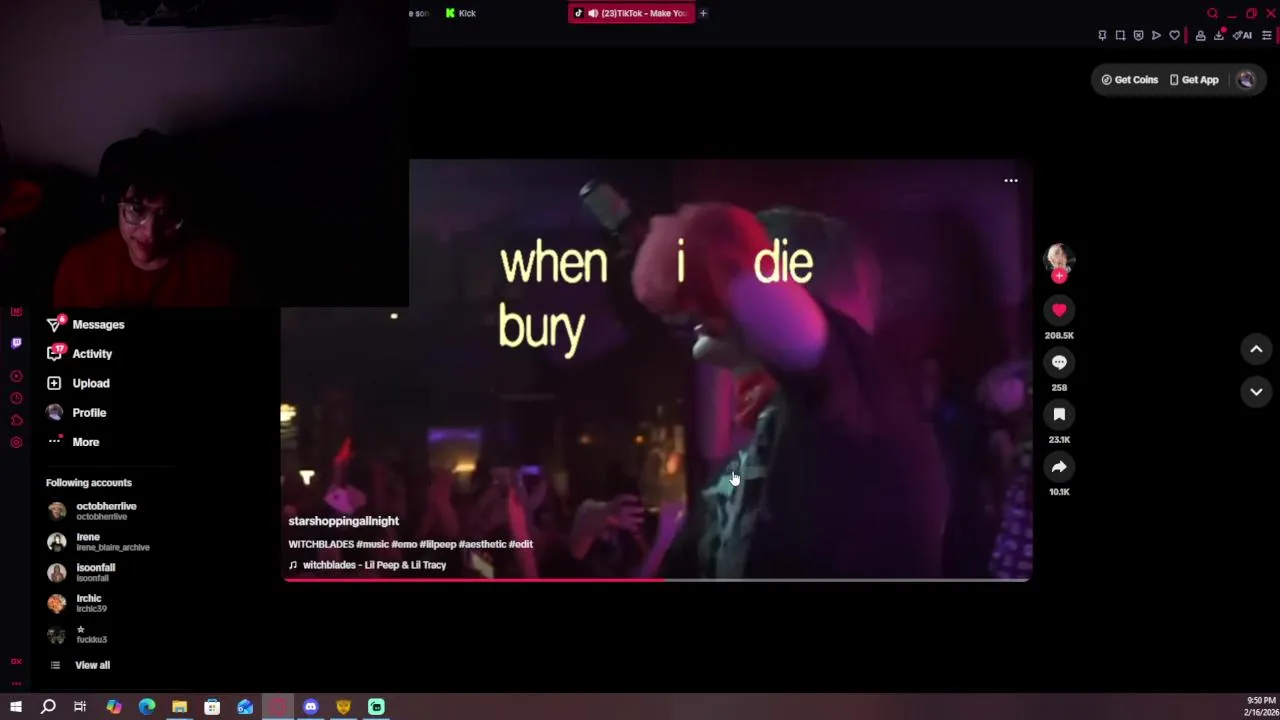Open File Explorer from the taskbar

[180, 707]
